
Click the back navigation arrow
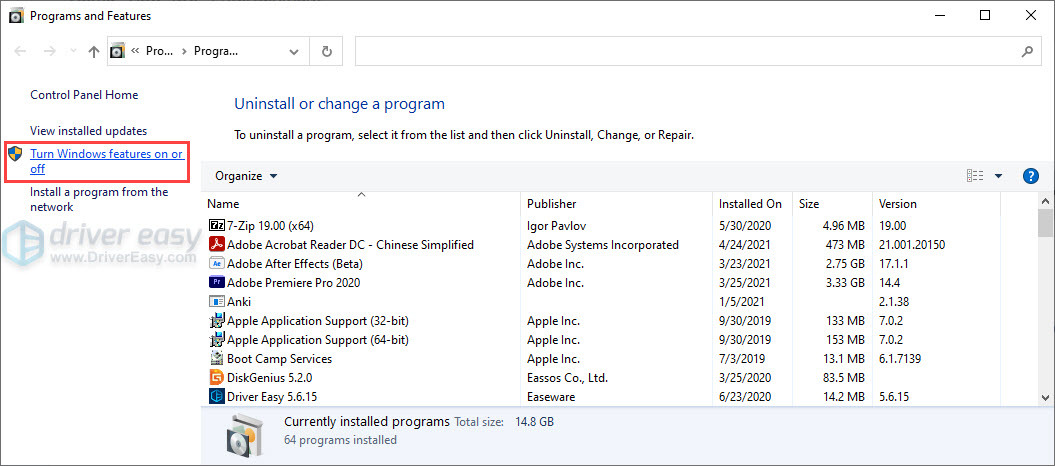[20, 51]
